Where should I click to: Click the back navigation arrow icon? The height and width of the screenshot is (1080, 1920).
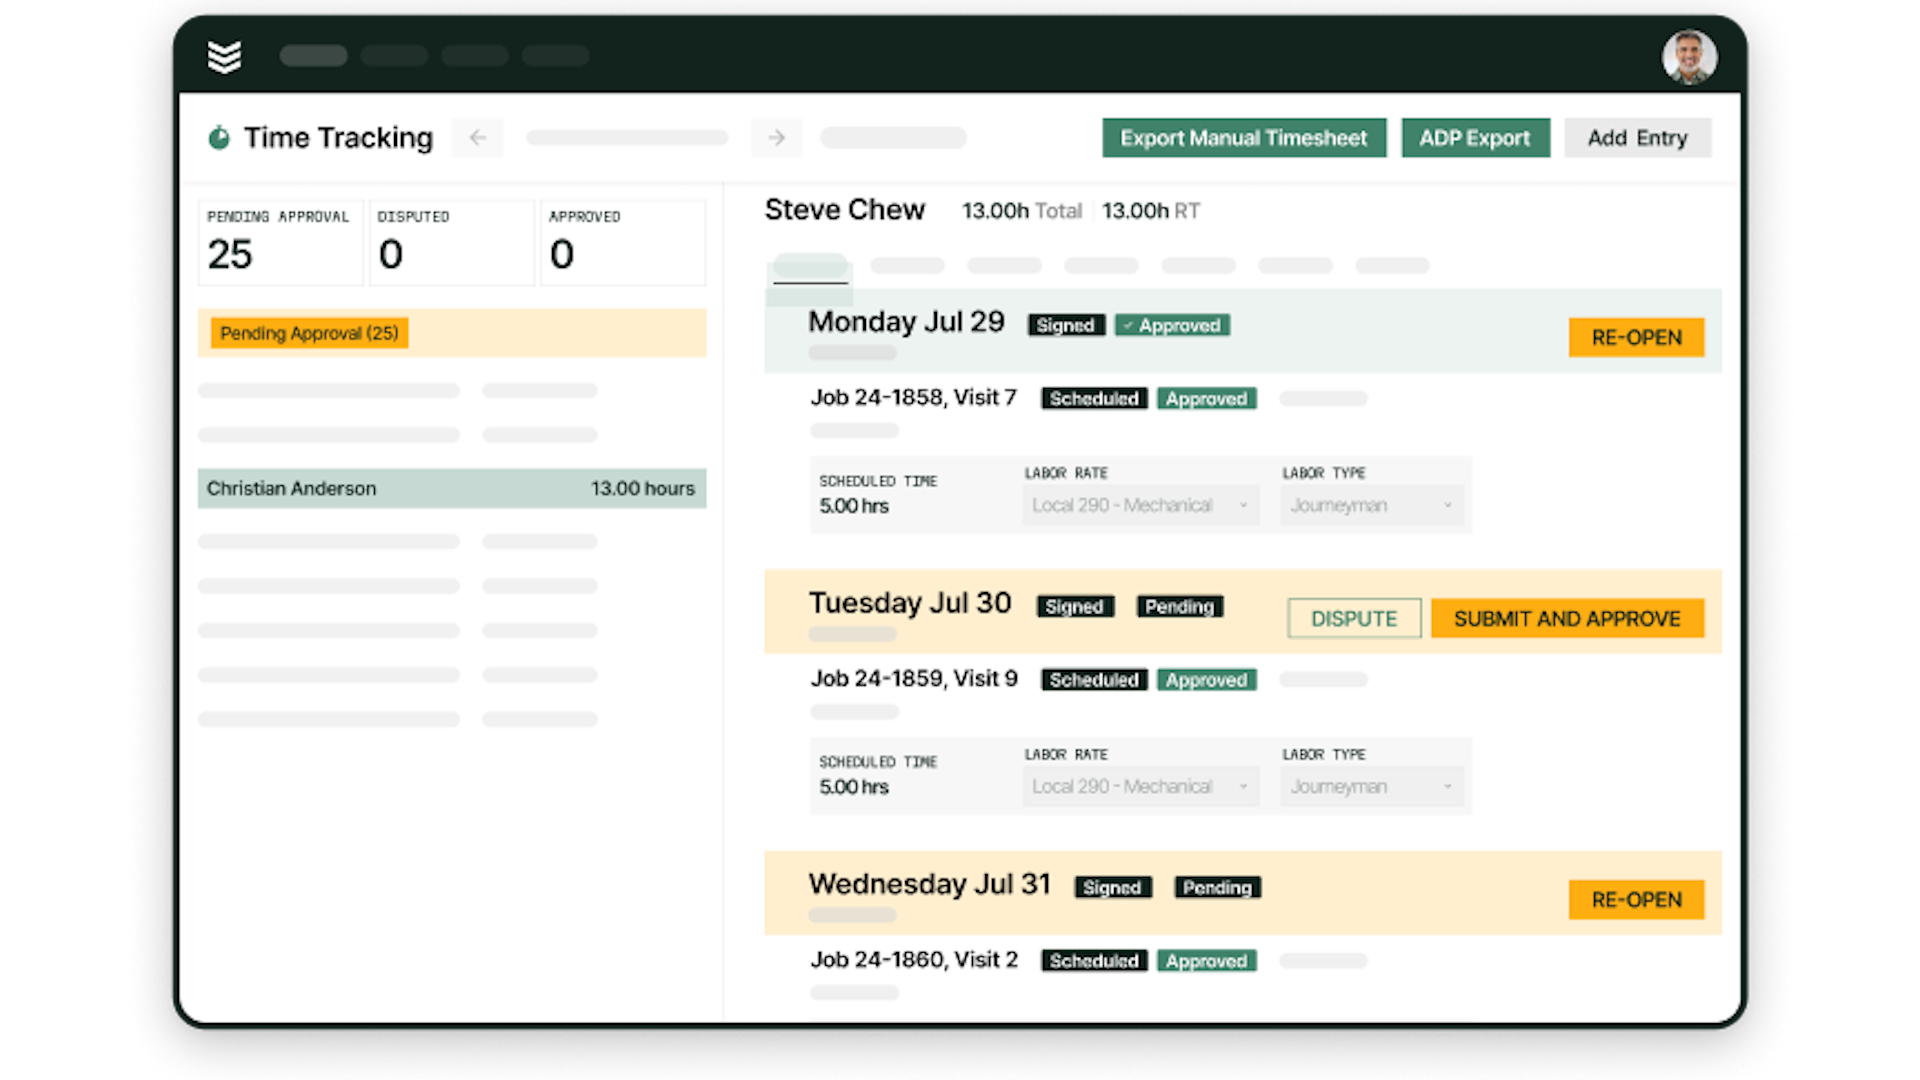point(477,137)
